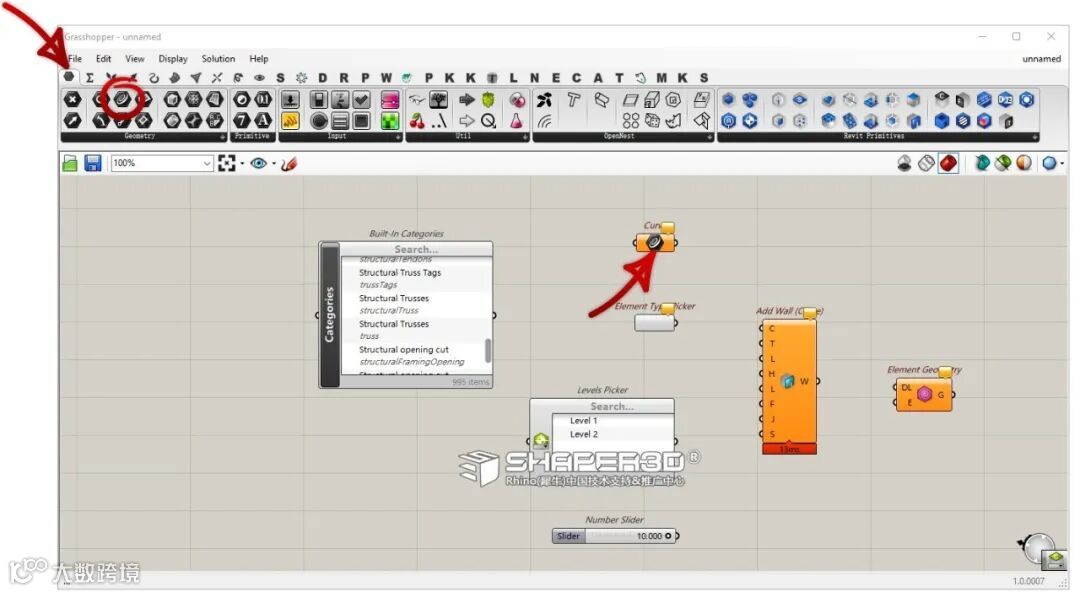Screen dimensions: 1080x592
Task: Click the green hops icon in Util
Action: [488, 100]
